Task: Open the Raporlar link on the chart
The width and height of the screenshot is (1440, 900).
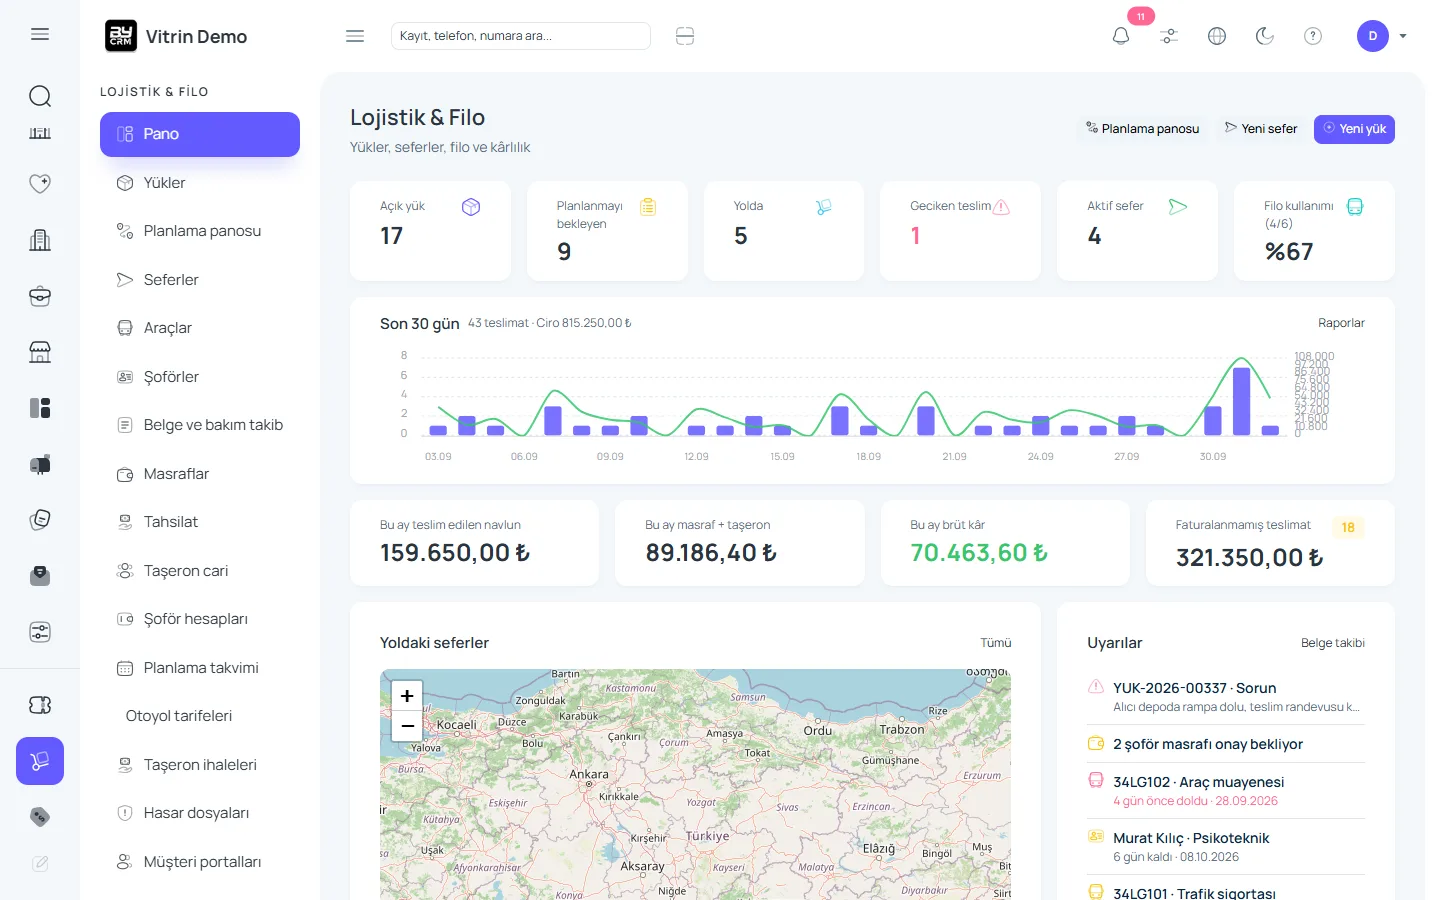Action: point(1341,323)
